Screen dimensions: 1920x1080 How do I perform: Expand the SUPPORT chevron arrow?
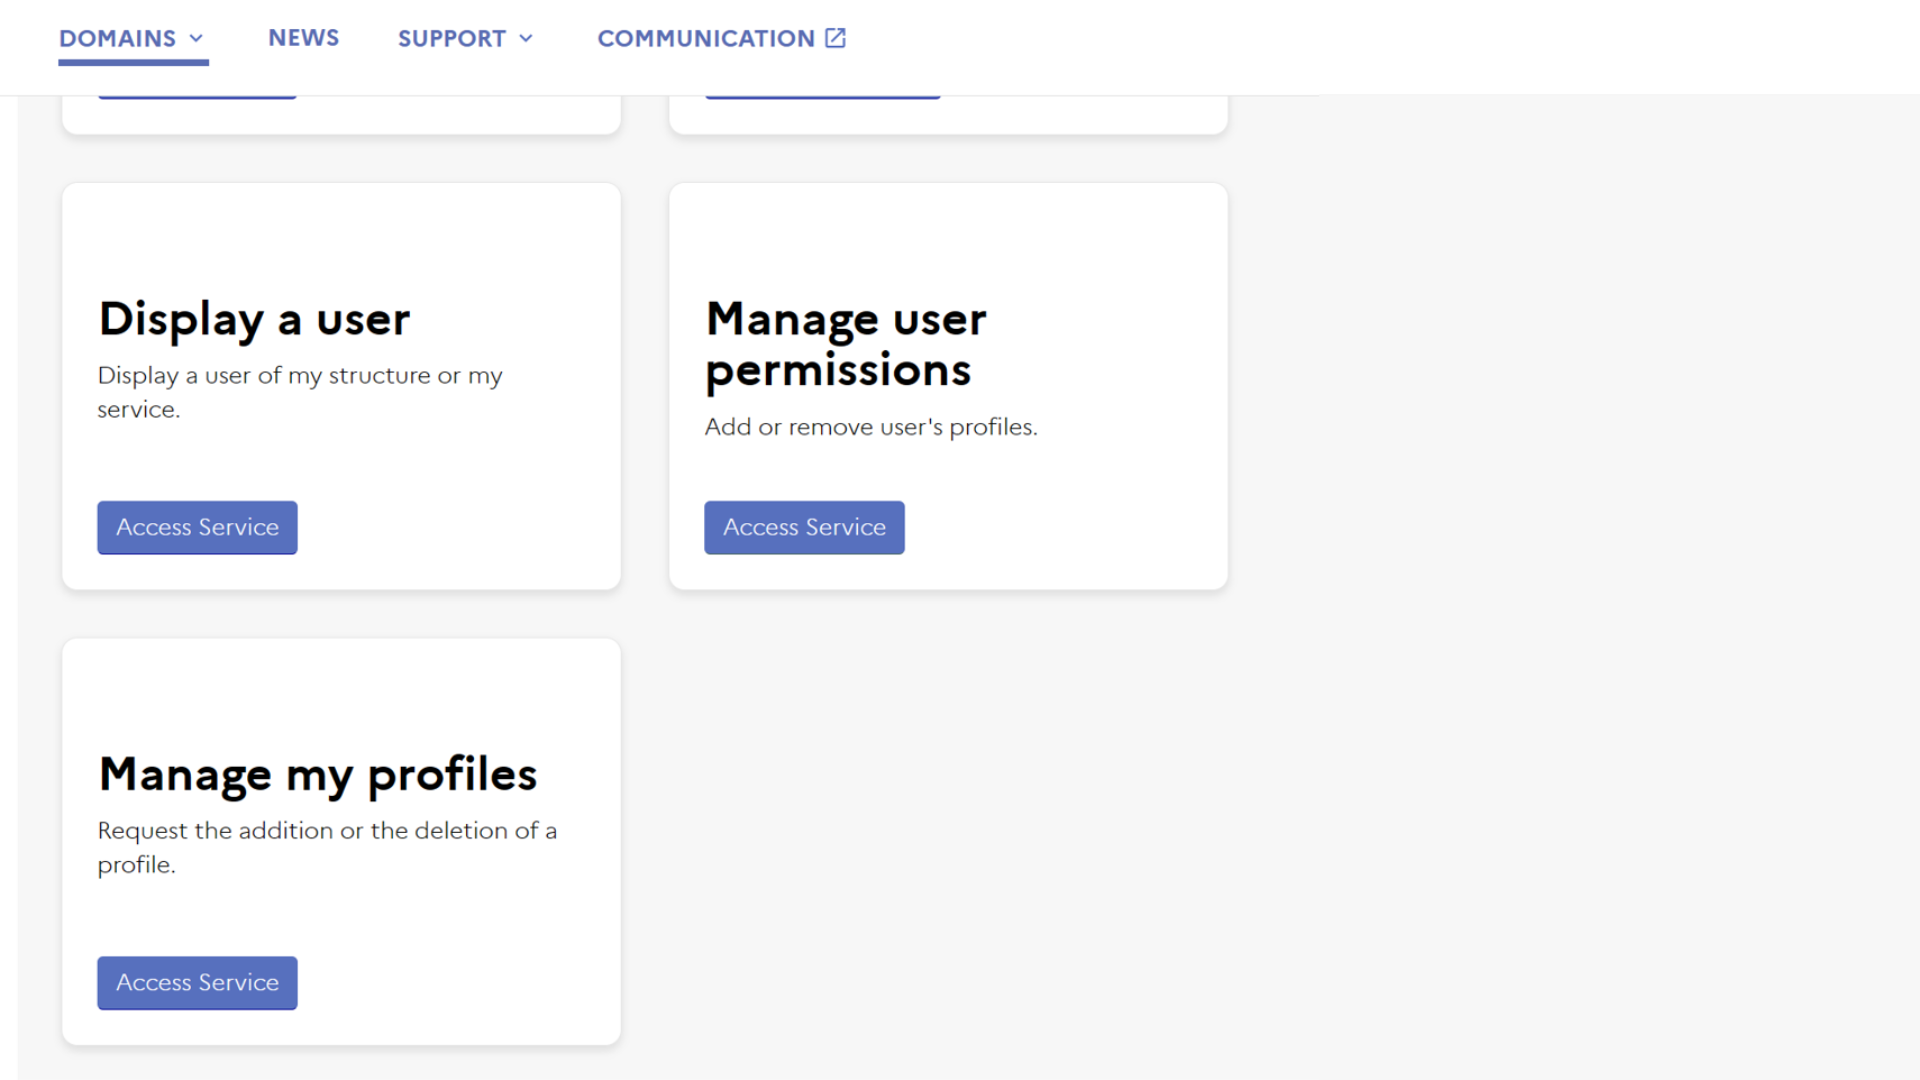tap(526, 38)
